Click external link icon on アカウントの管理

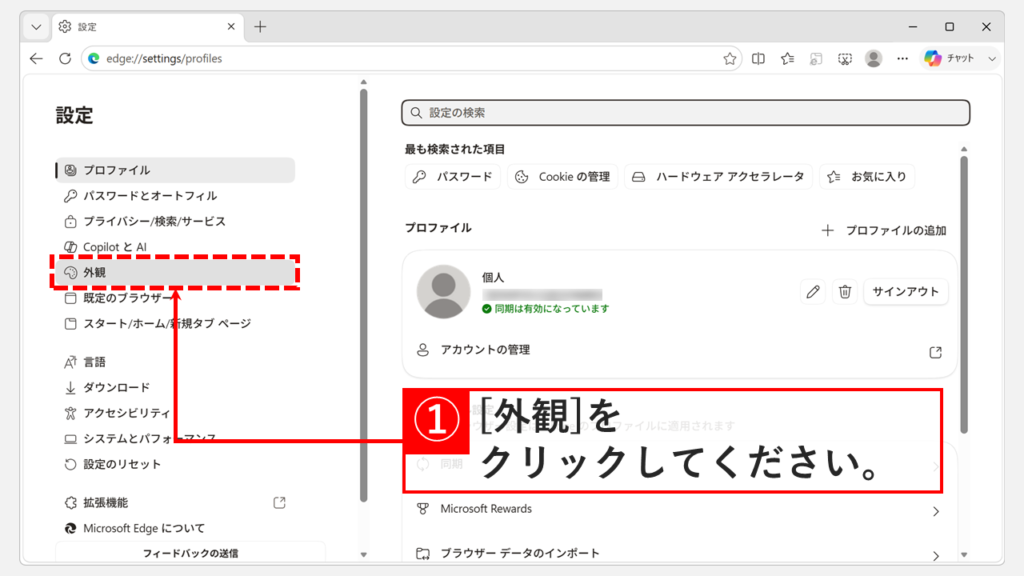point(935,352)
